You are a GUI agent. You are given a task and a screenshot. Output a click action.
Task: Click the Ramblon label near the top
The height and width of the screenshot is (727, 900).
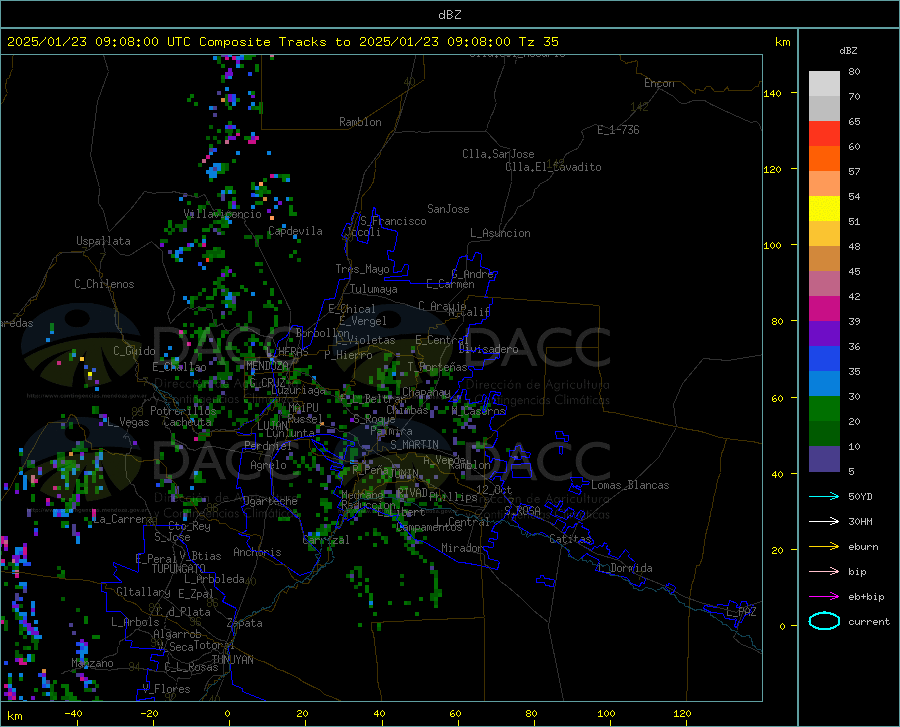click(x=360, y=122)
